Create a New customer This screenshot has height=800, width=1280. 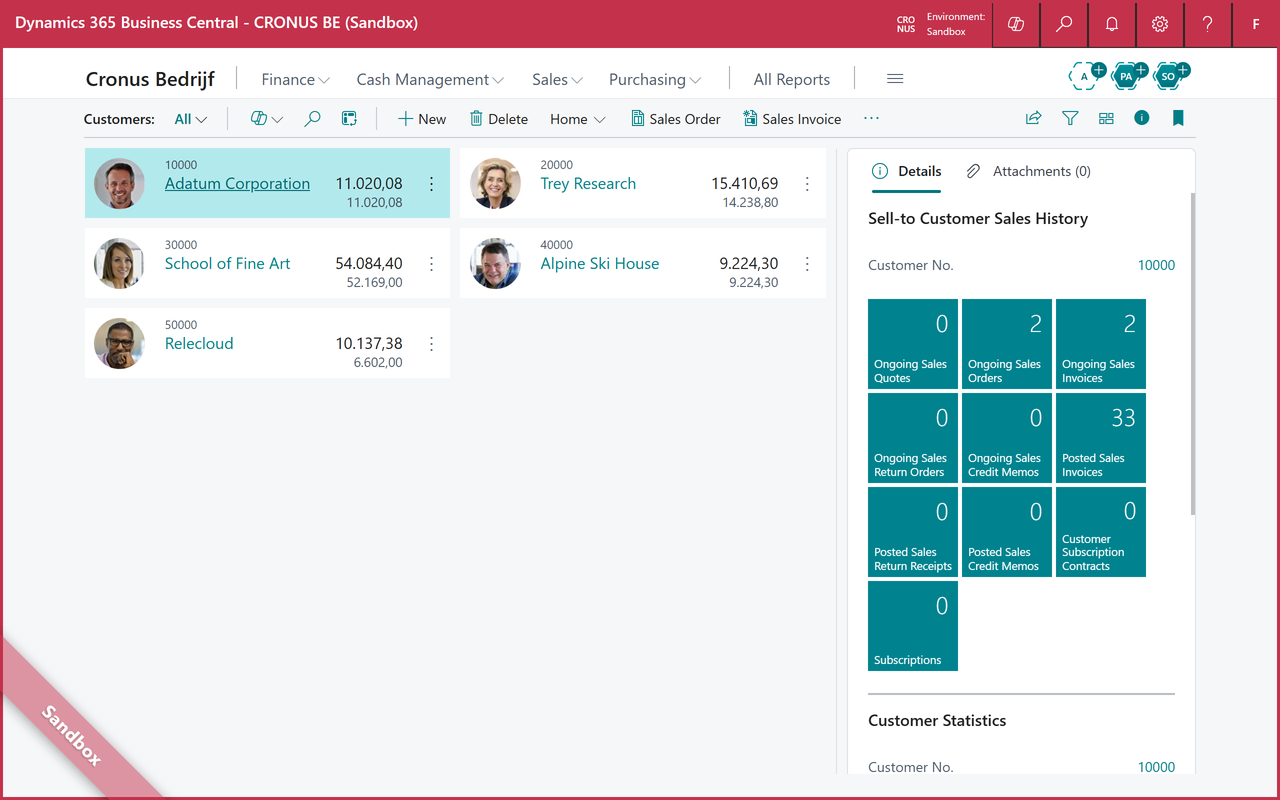pos(422,119)
